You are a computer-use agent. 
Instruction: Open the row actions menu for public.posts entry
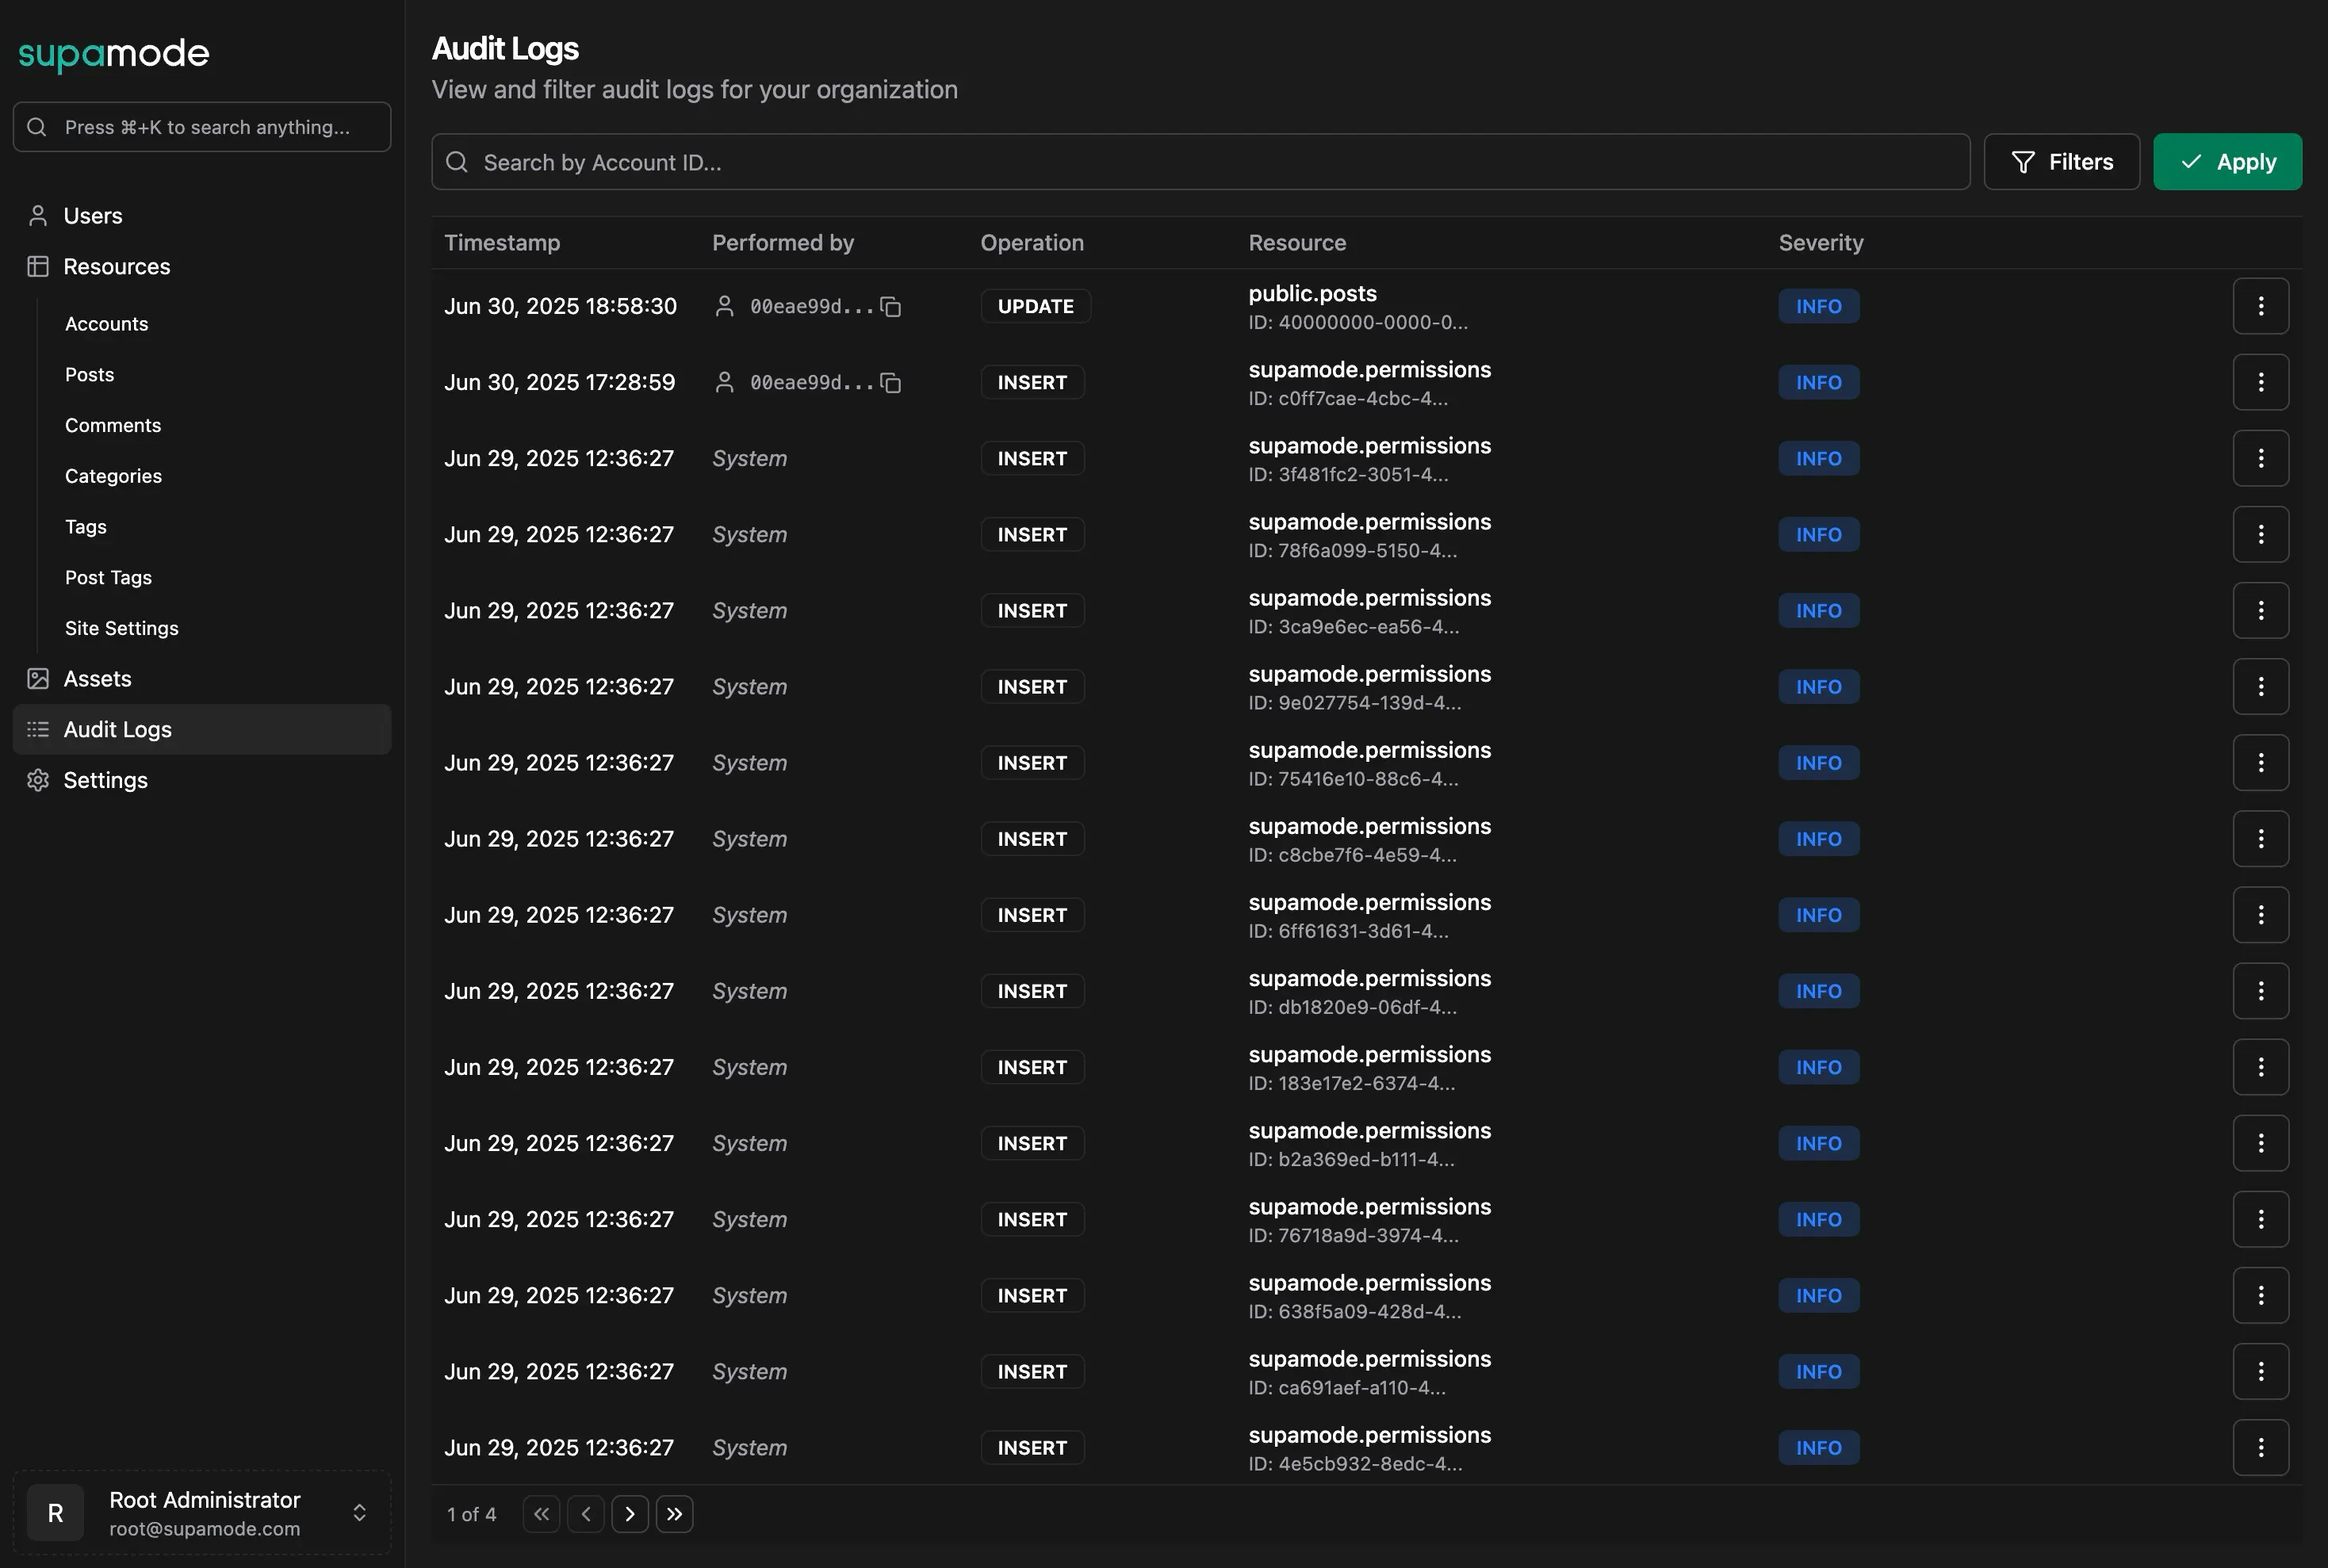[x=2261, y=306]
